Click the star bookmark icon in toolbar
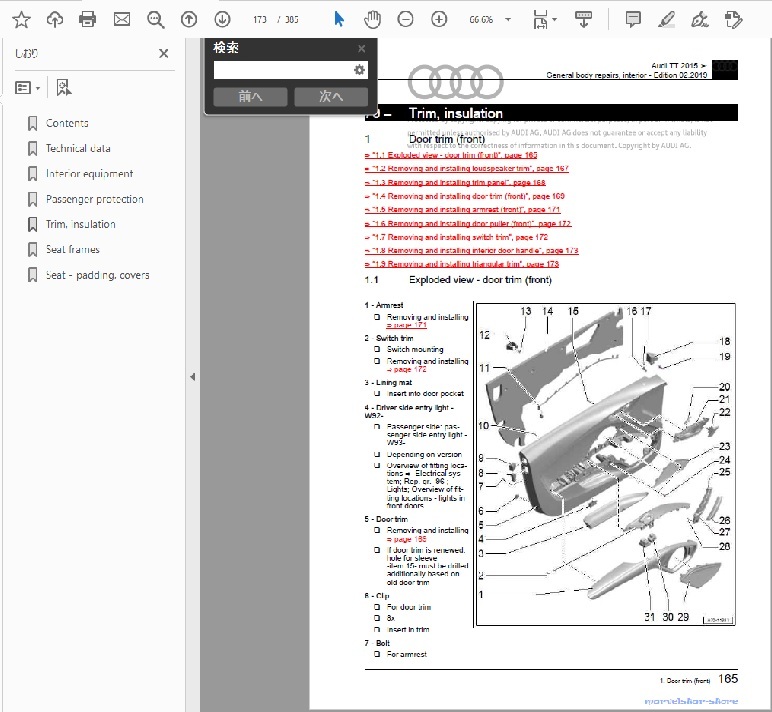 click(x=22, y=20)
